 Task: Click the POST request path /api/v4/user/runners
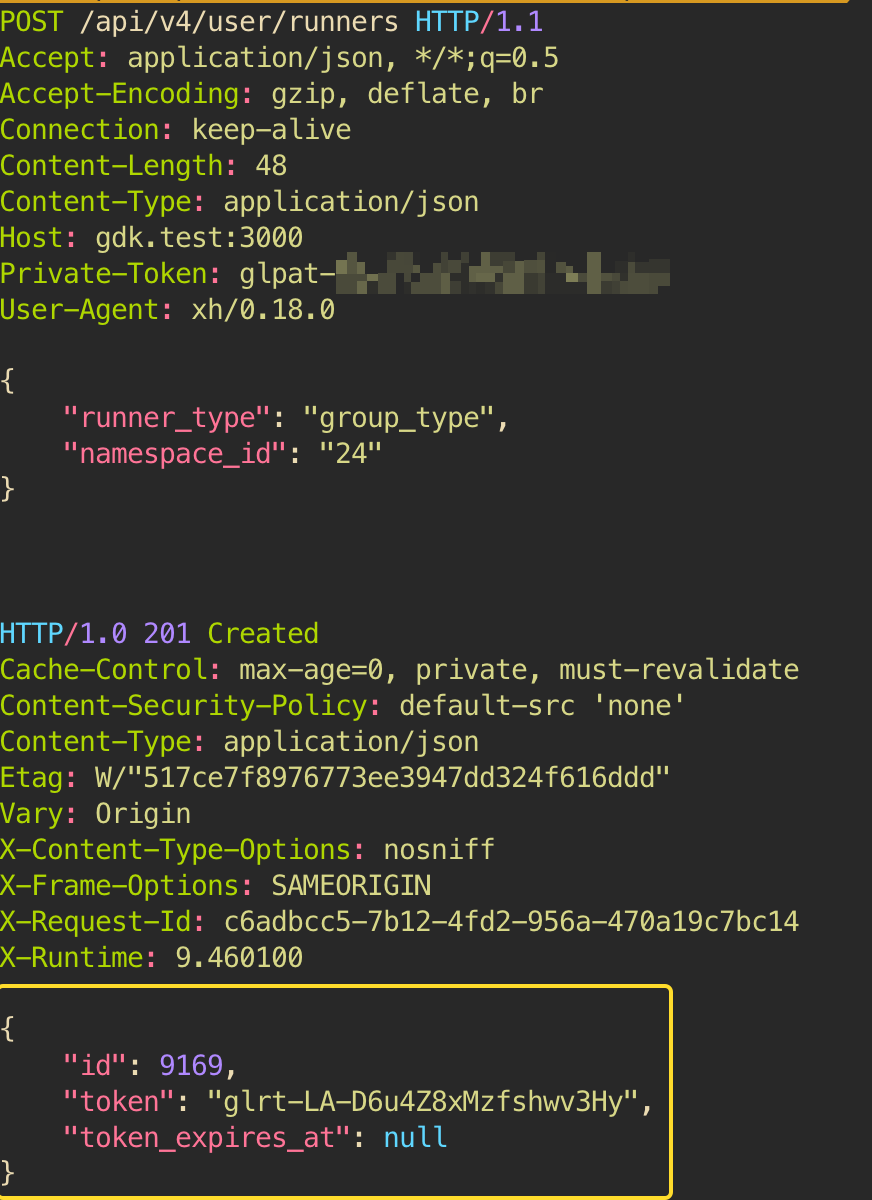pos(239,22)
